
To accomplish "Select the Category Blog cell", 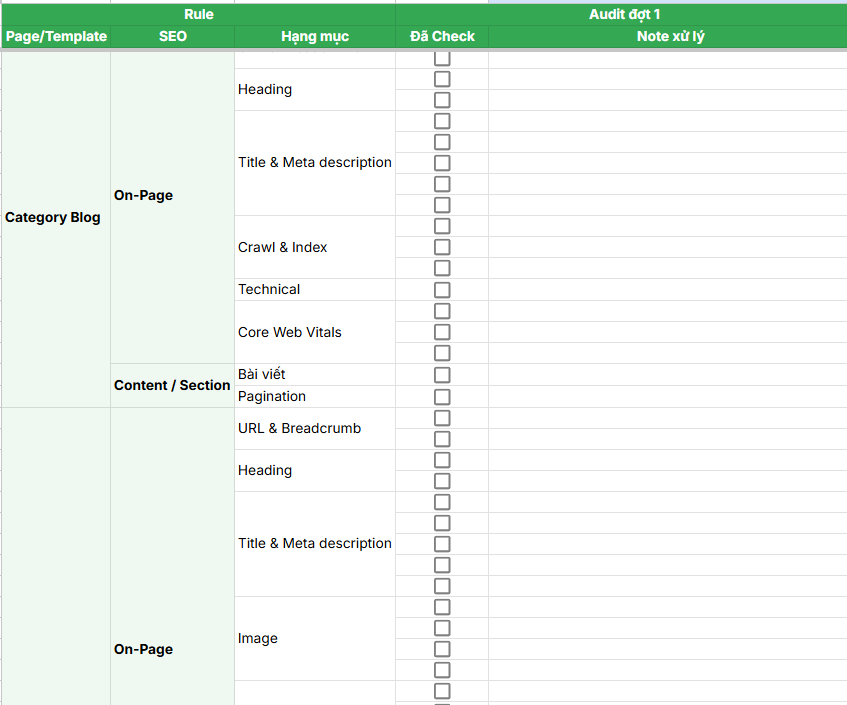I will pos(55,217).
